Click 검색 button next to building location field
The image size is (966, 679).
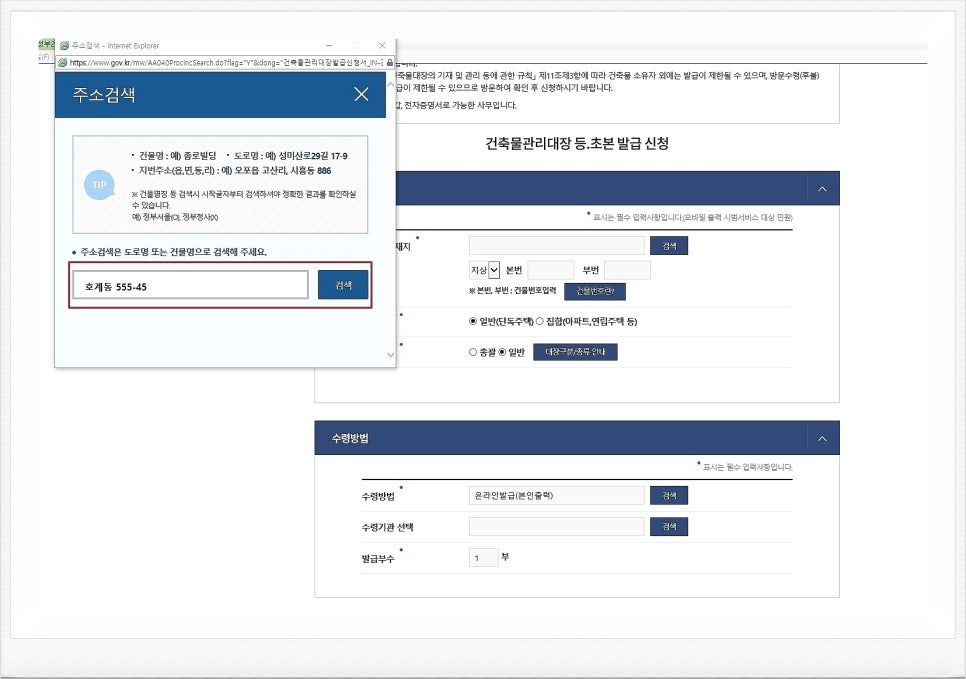coord(669,246)
